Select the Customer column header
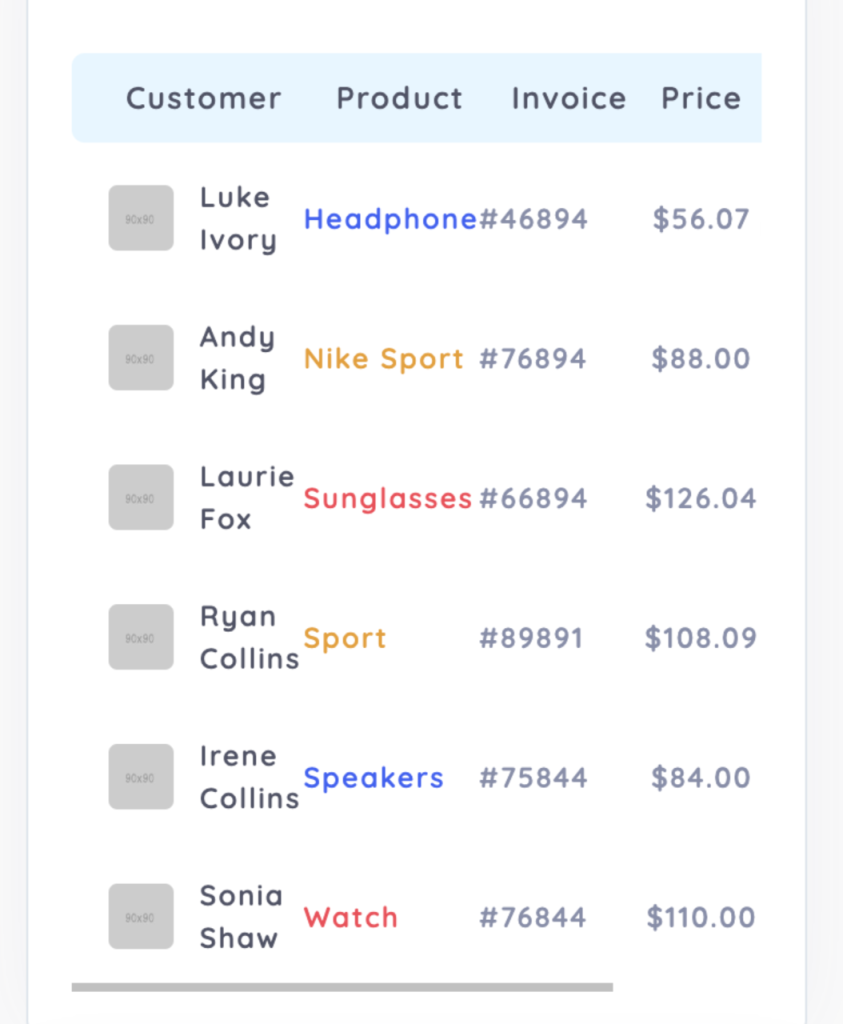This screenshot has width=843, height=1024. coord(204,99)
